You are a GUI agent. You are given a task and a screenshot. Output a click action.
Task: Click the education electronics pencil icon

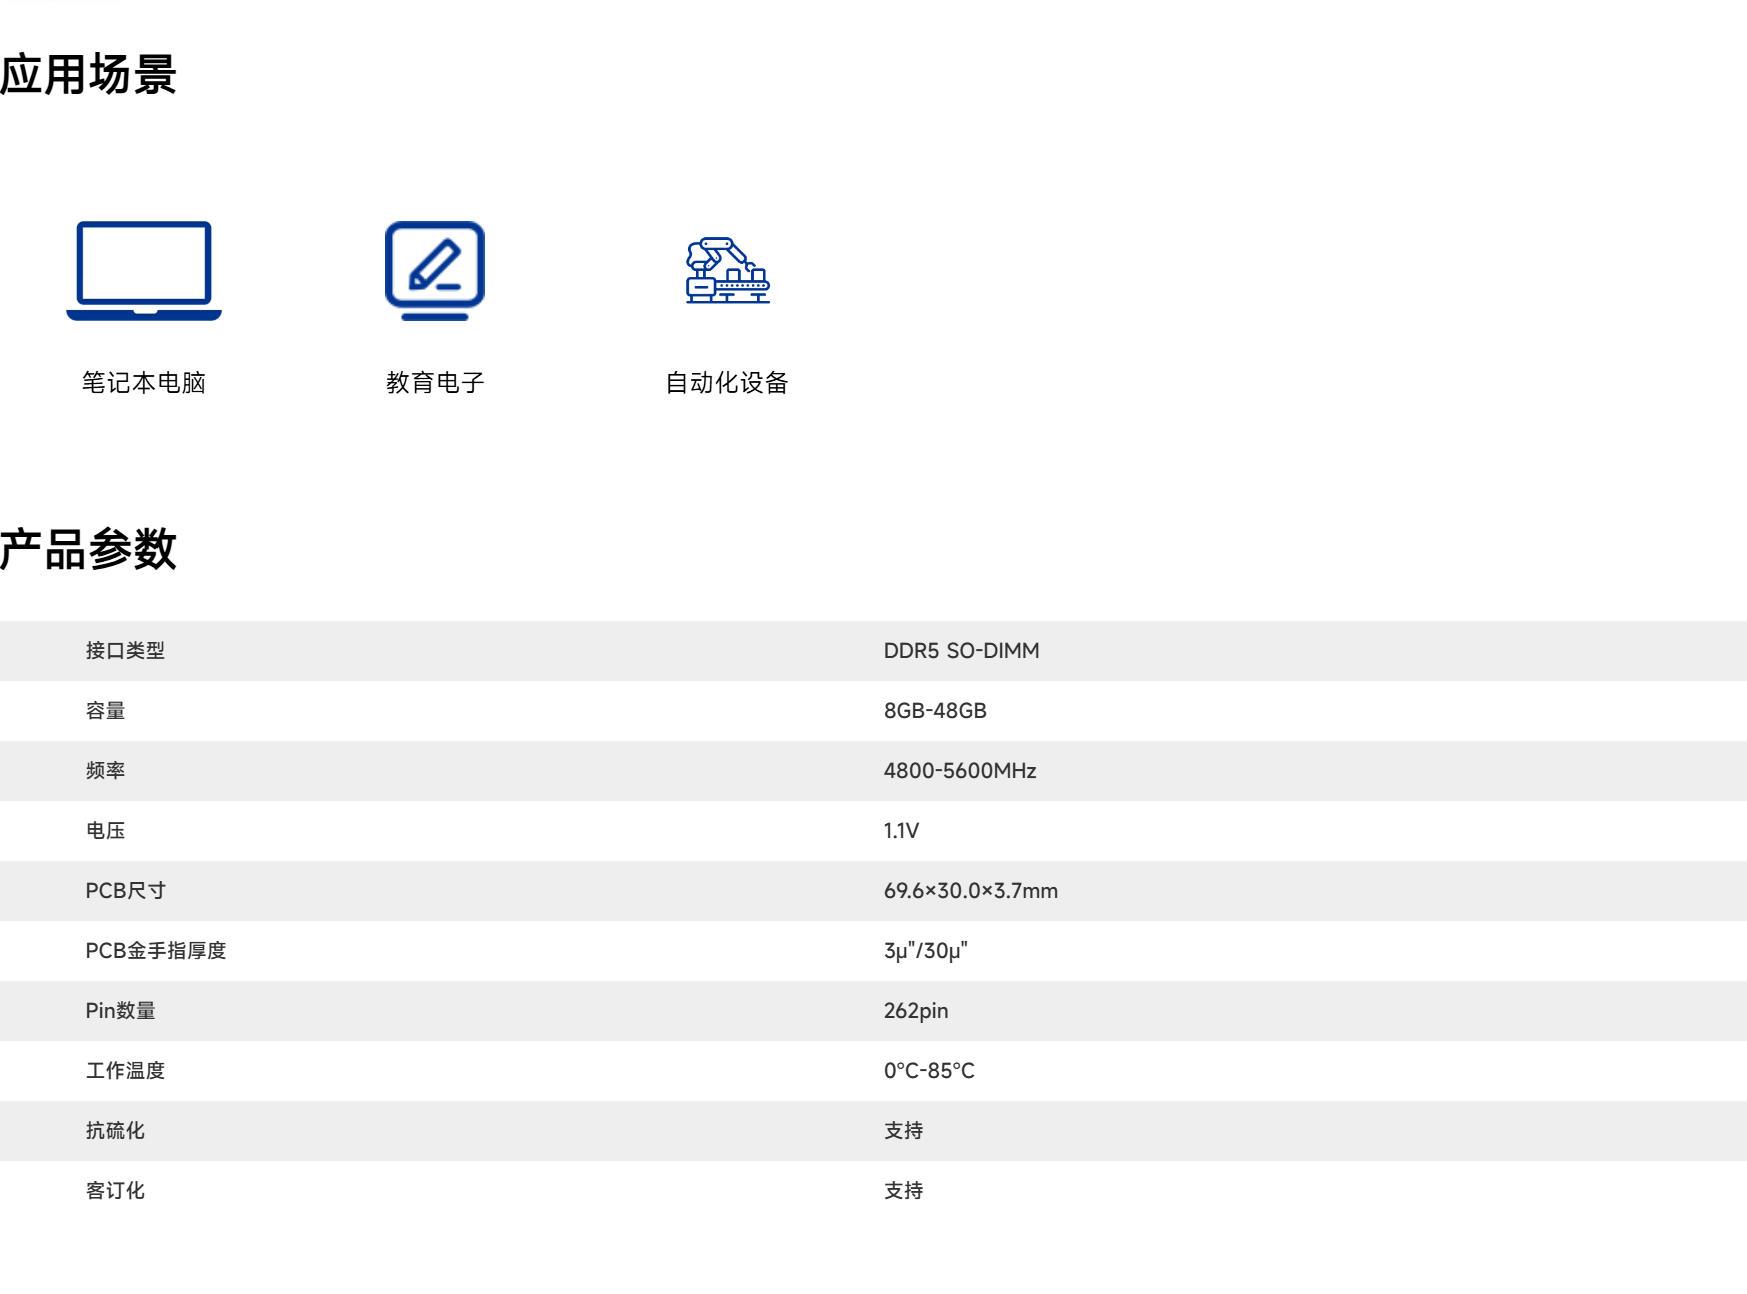click(x=435, y=270)
